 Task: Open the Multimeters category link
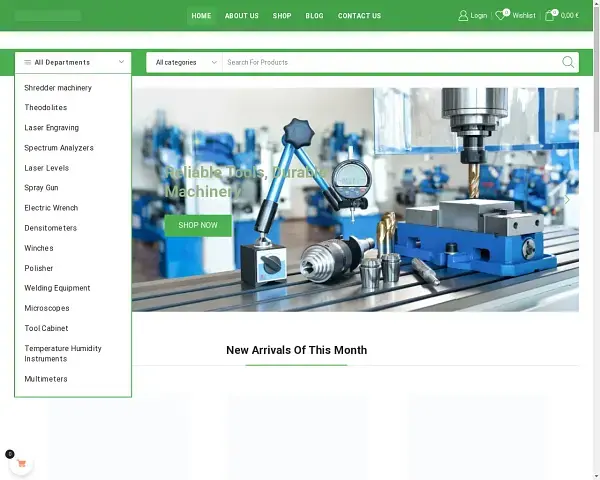click(46, 379)
